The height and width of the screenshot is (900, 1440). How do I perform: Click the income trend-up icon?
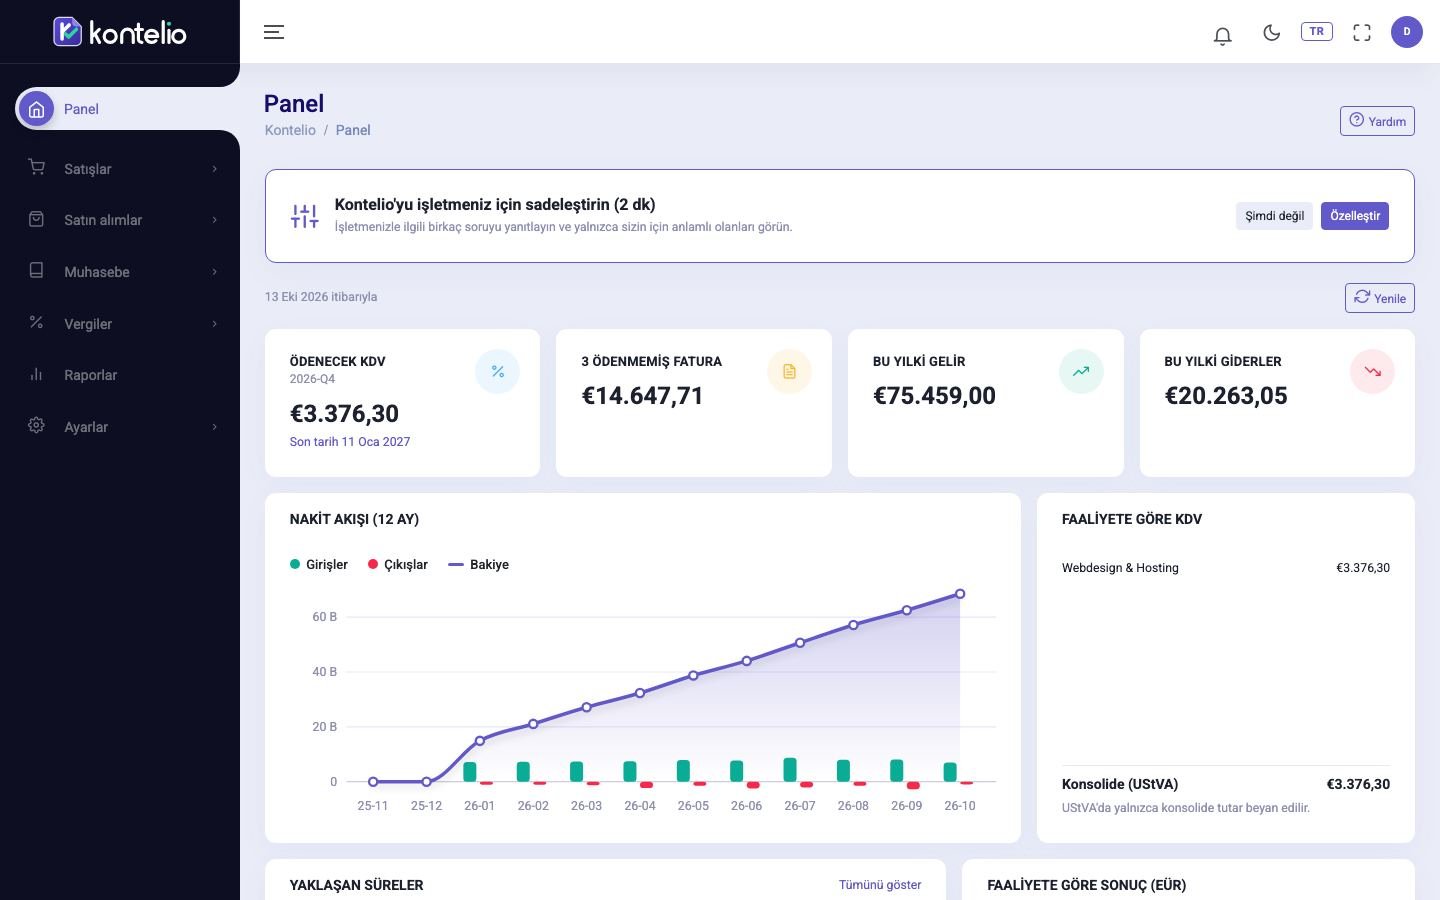1081,372
